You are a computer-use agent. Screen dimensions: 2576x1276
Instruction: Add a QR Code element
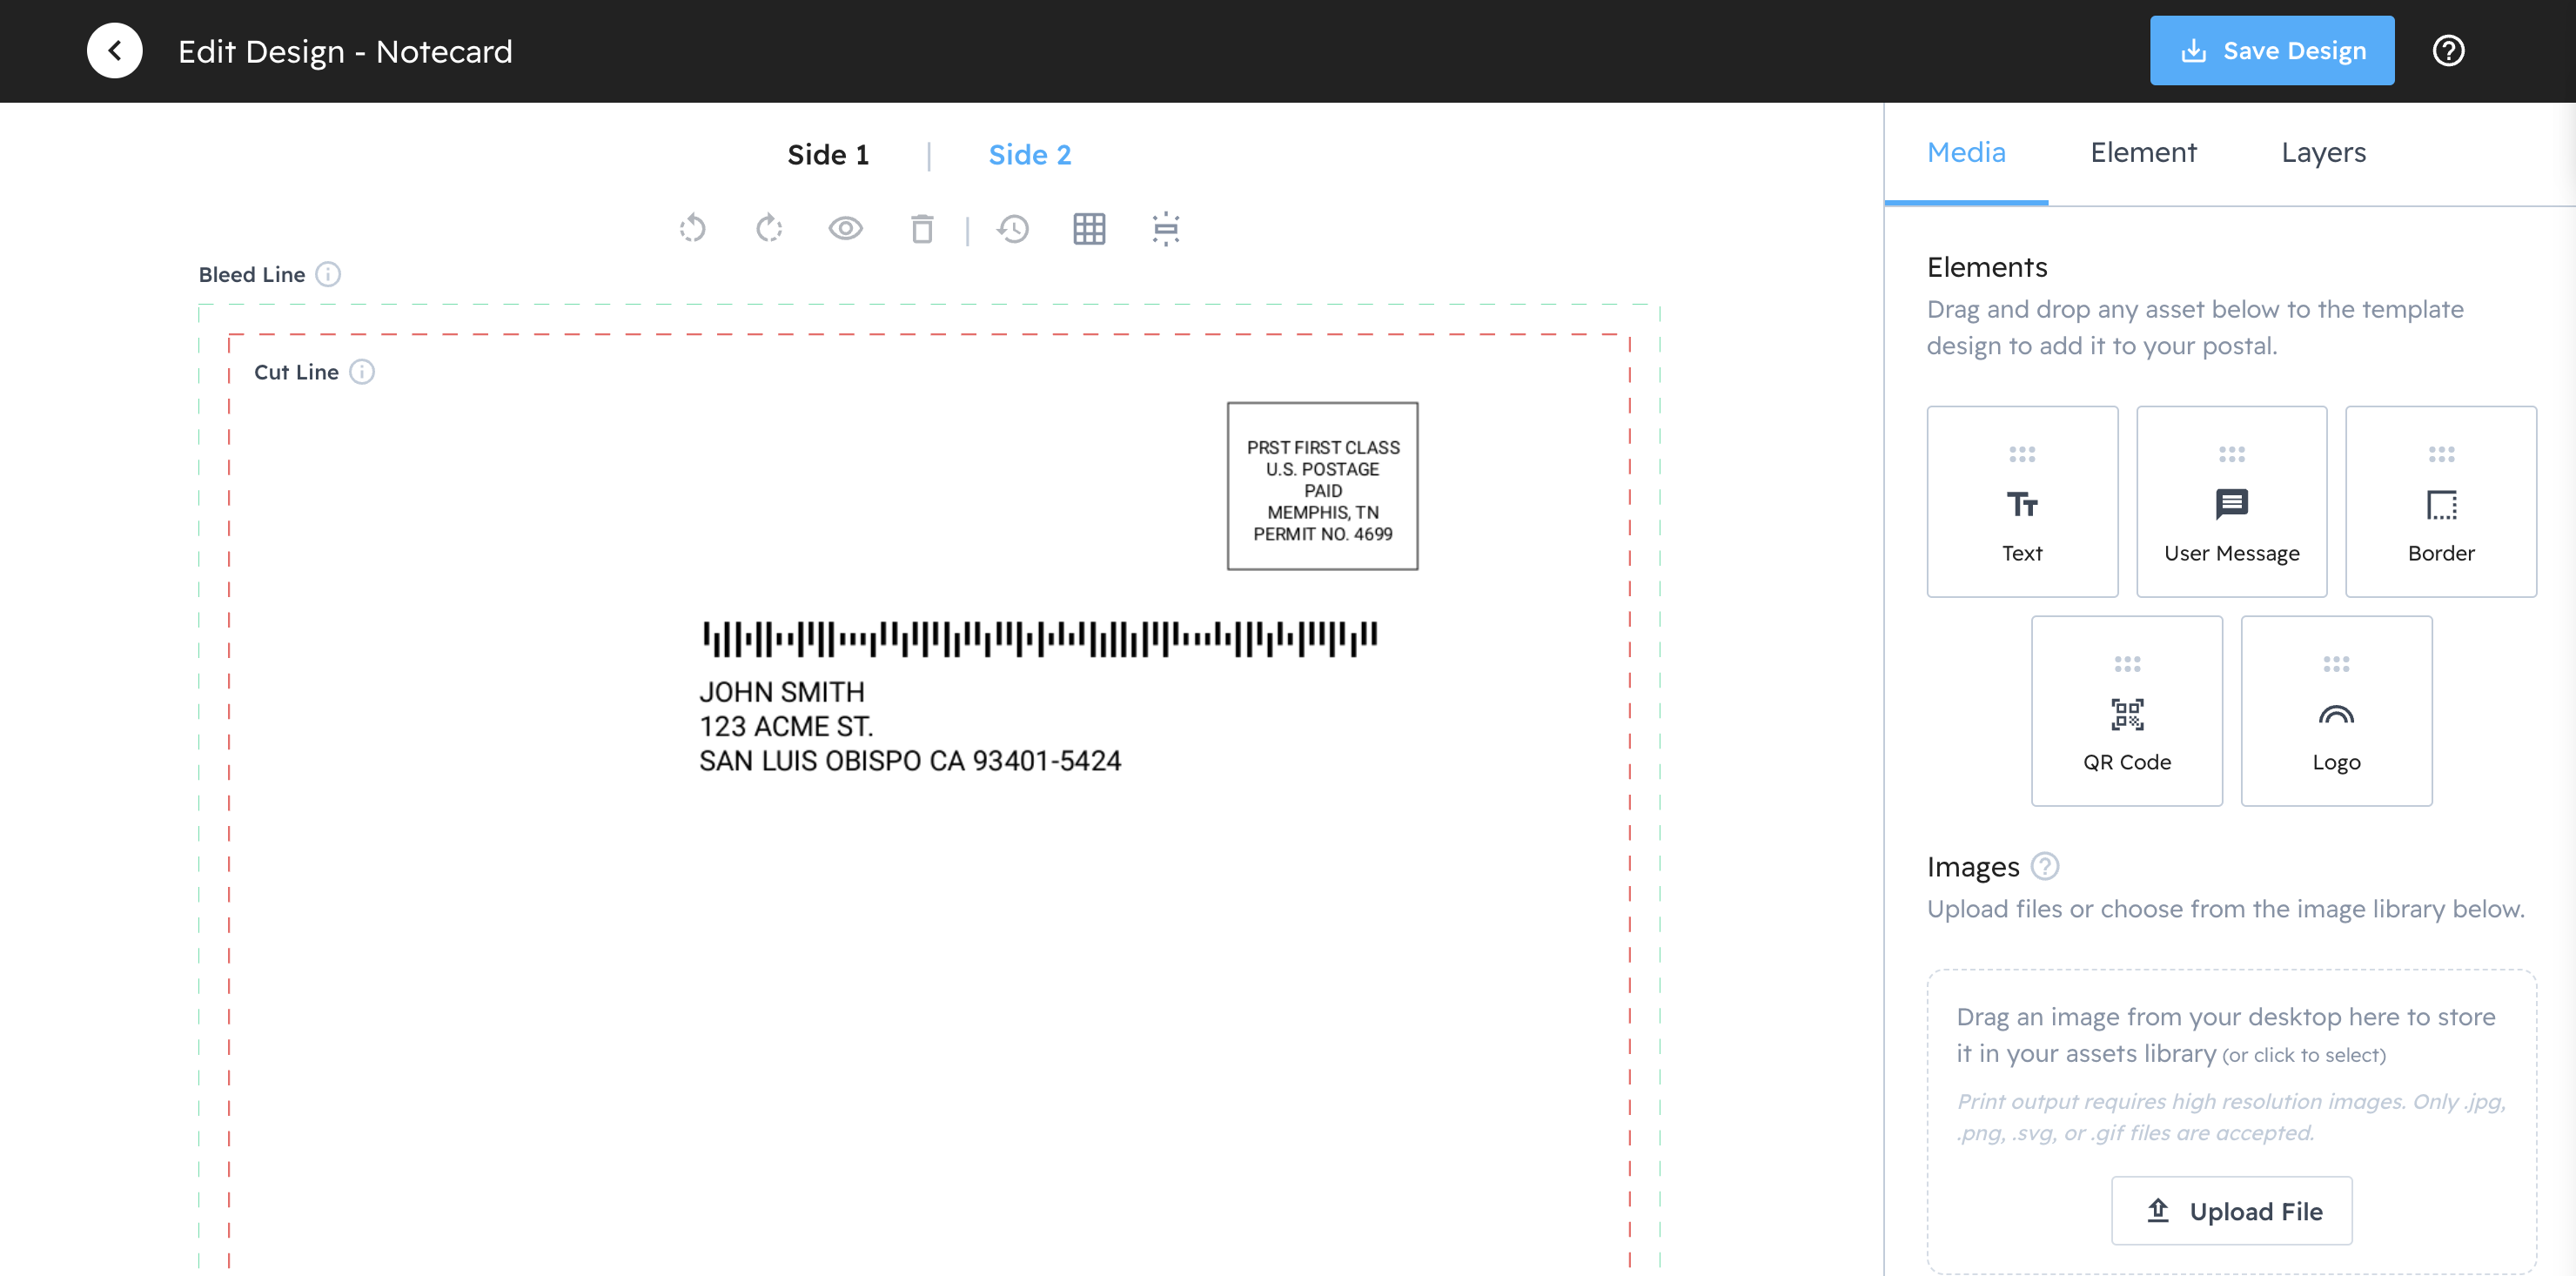pyautogui.click(x=2127, y=712)
